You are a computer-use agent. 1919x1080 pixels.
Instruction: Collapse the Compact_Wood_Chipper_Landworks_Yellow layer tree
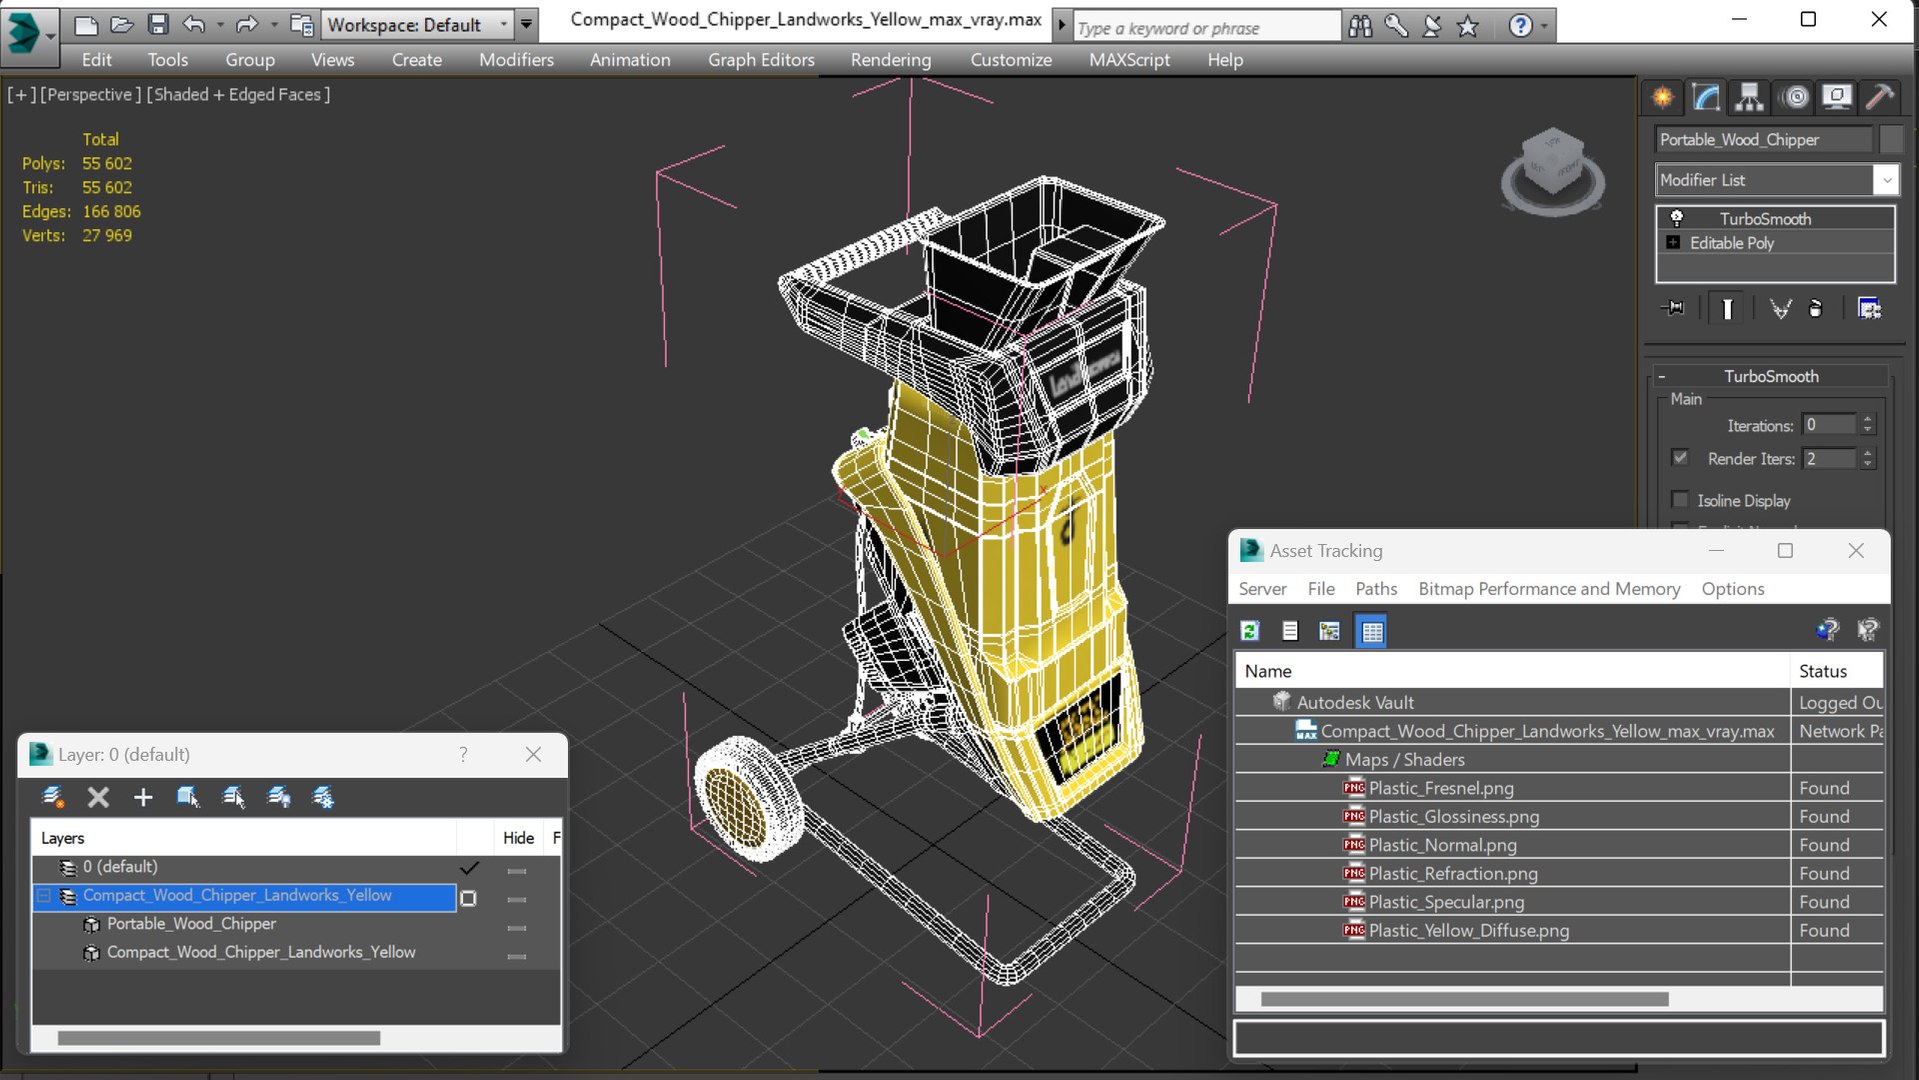pyautogui.click(x=44, y=896)
